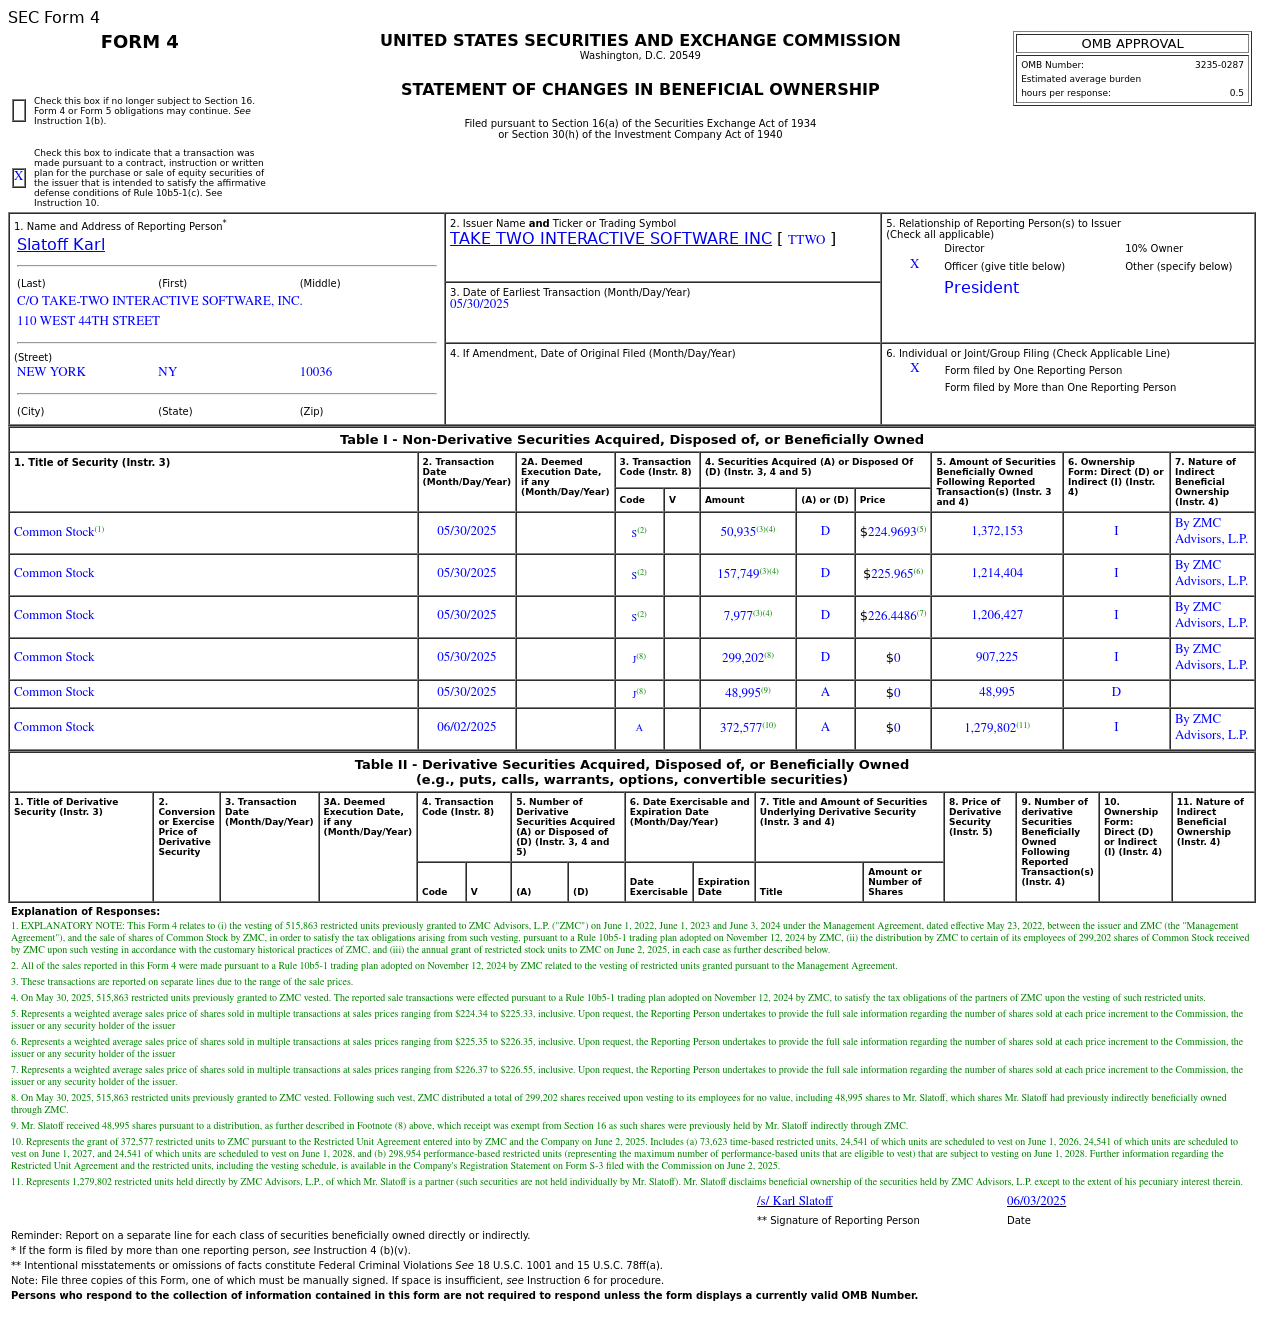Click 'By ZMC Advisors, L.P.' in the 06/02/2025 row
This screenshot has height=1326, width=1264.
pos(1212,727)
